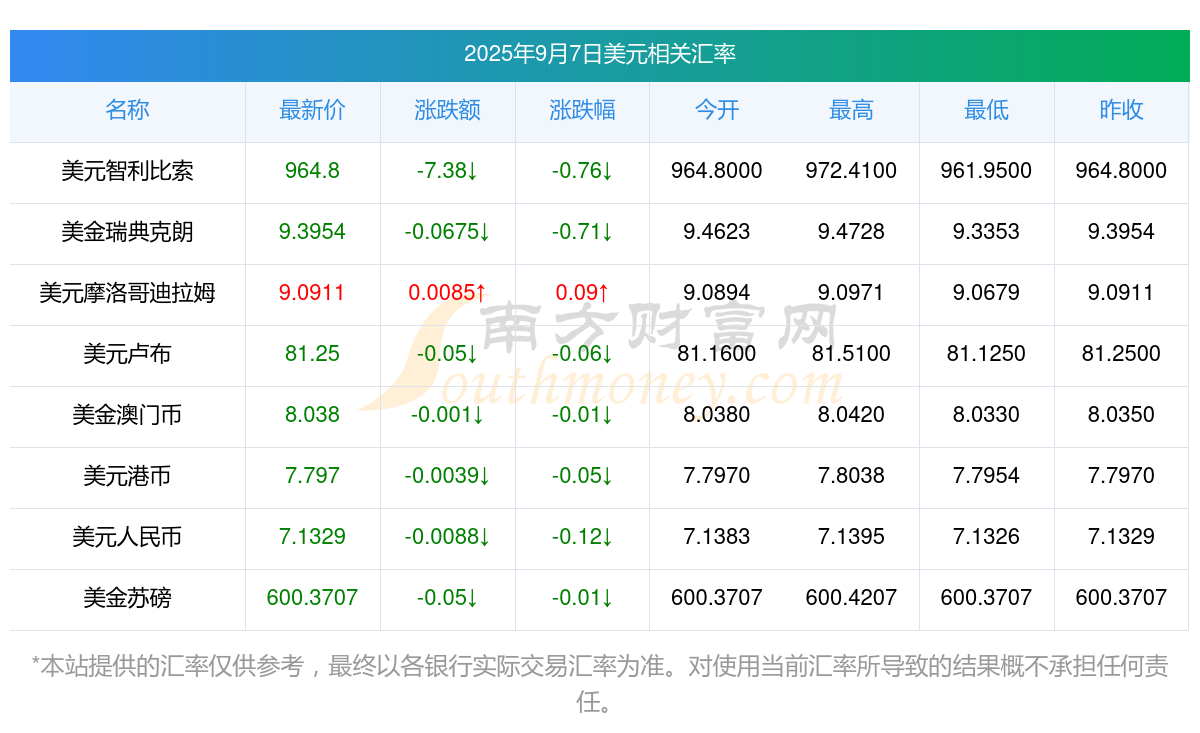Click highest value 9.4728

tap(851, 232)
